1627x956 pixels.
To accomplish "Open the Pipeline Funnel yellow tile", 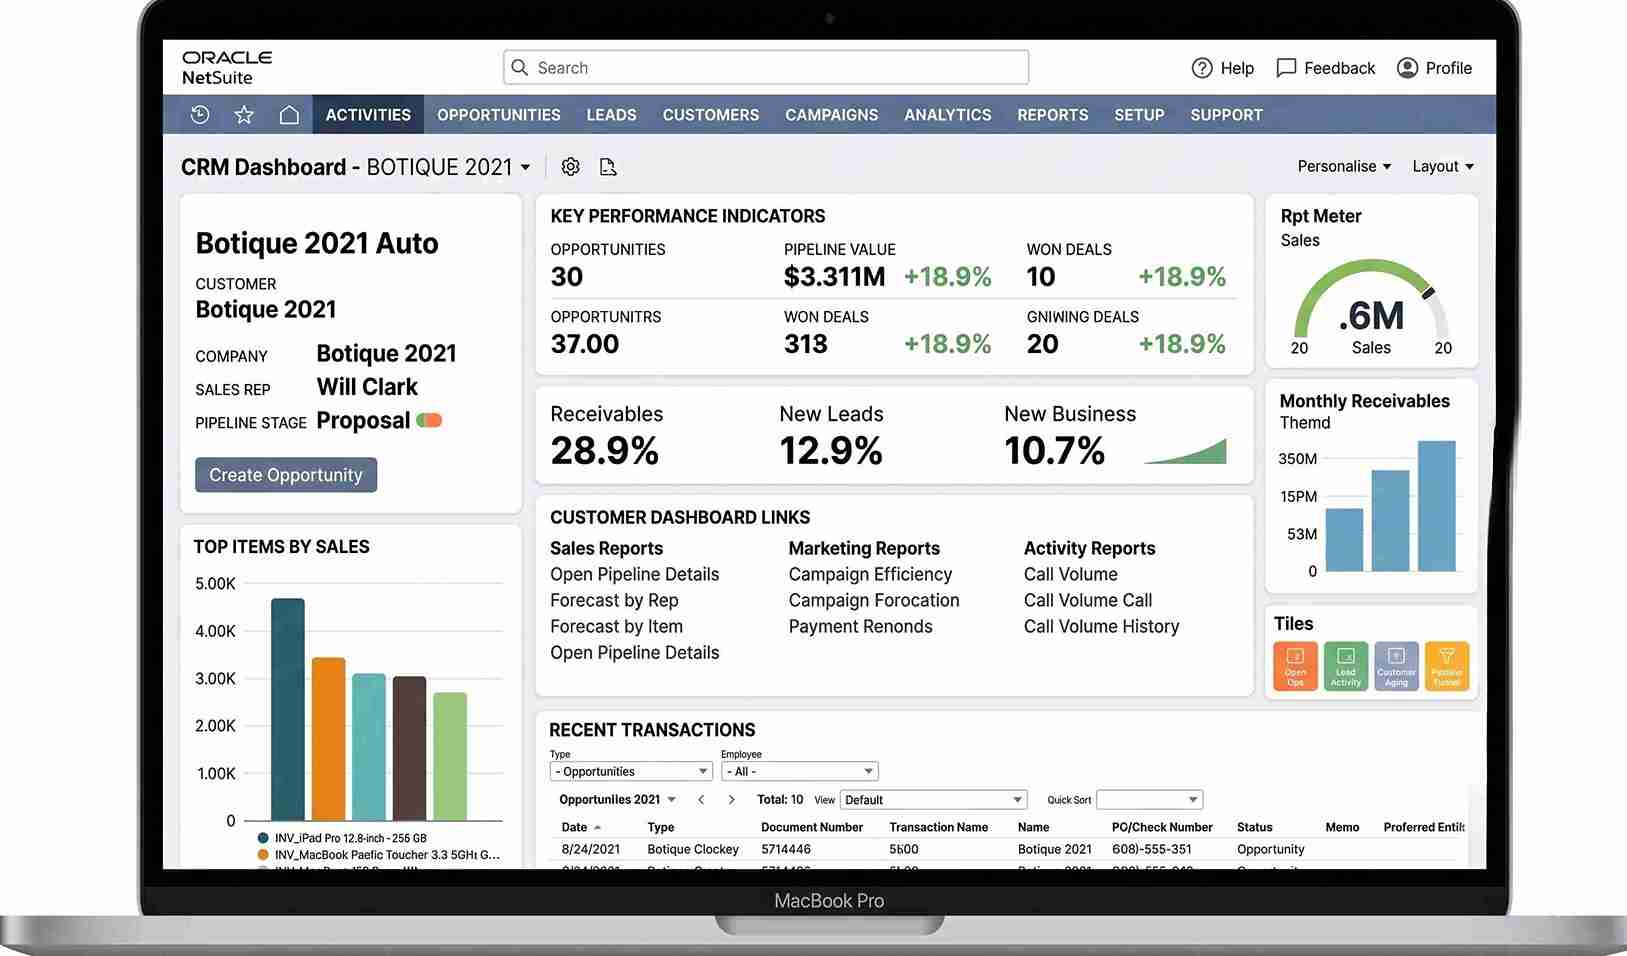I will tap(1447, 666).
